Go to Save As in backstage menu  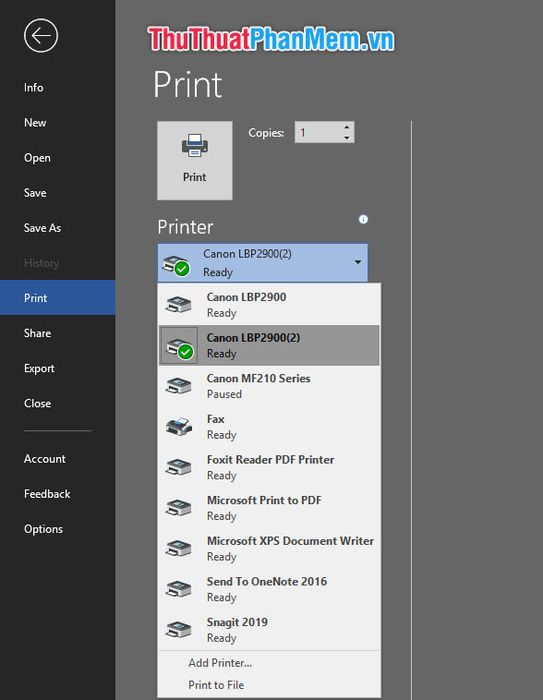pos(42,228)
